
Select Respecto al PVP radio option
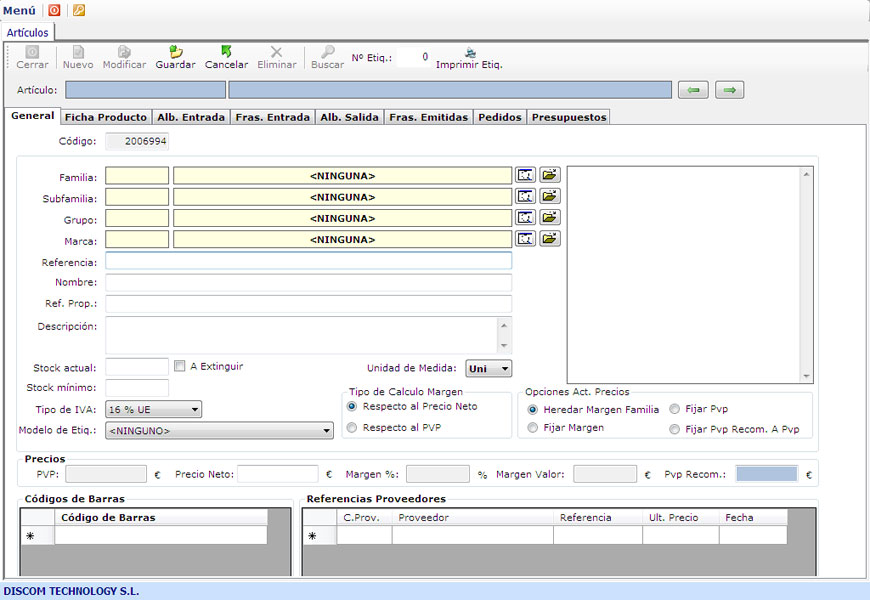[x=352, y=428]
